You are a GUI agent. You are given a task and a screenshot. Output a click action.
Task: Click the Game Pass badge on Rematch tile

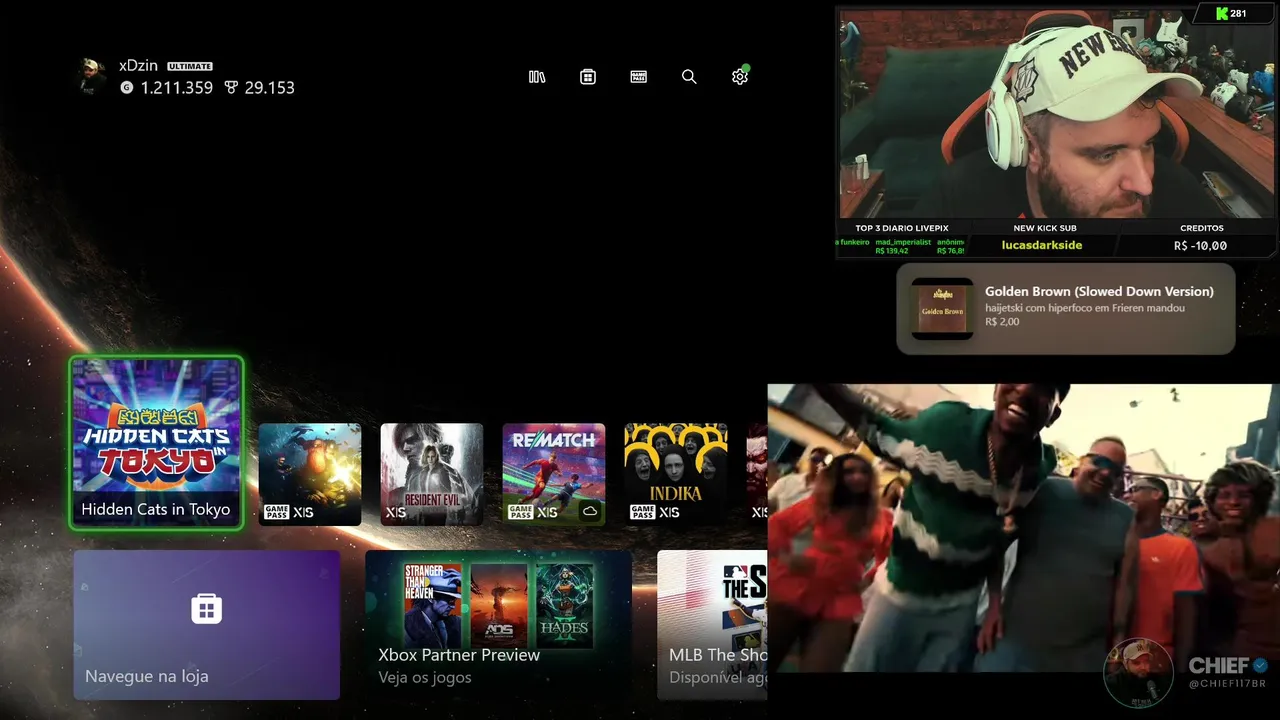coord(520,512)
